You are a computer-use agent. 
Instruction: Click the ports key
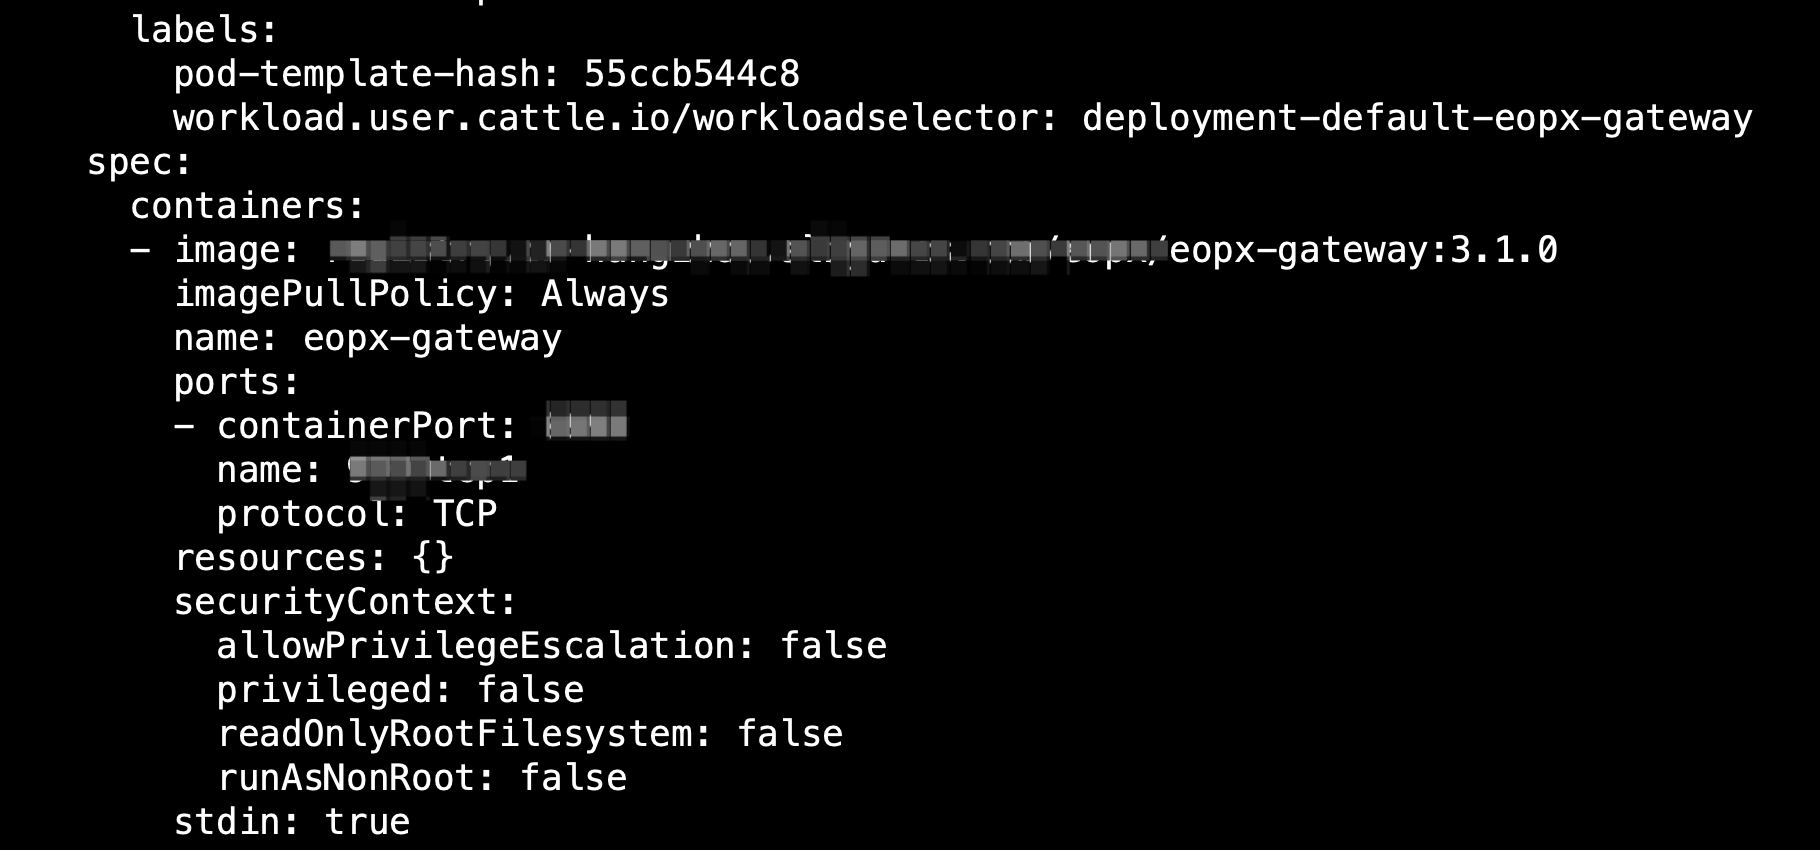236,382
